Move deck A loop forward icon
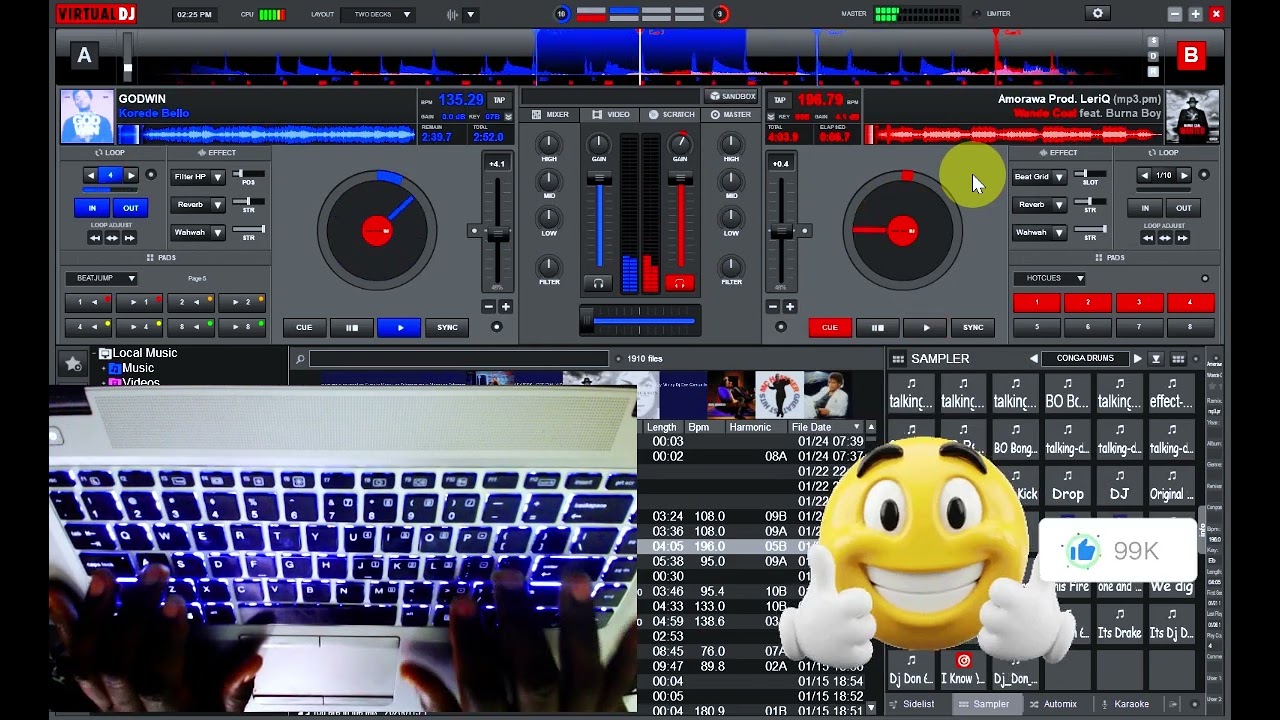Screen dimensions: 1280x720 [x=129, y=238]
